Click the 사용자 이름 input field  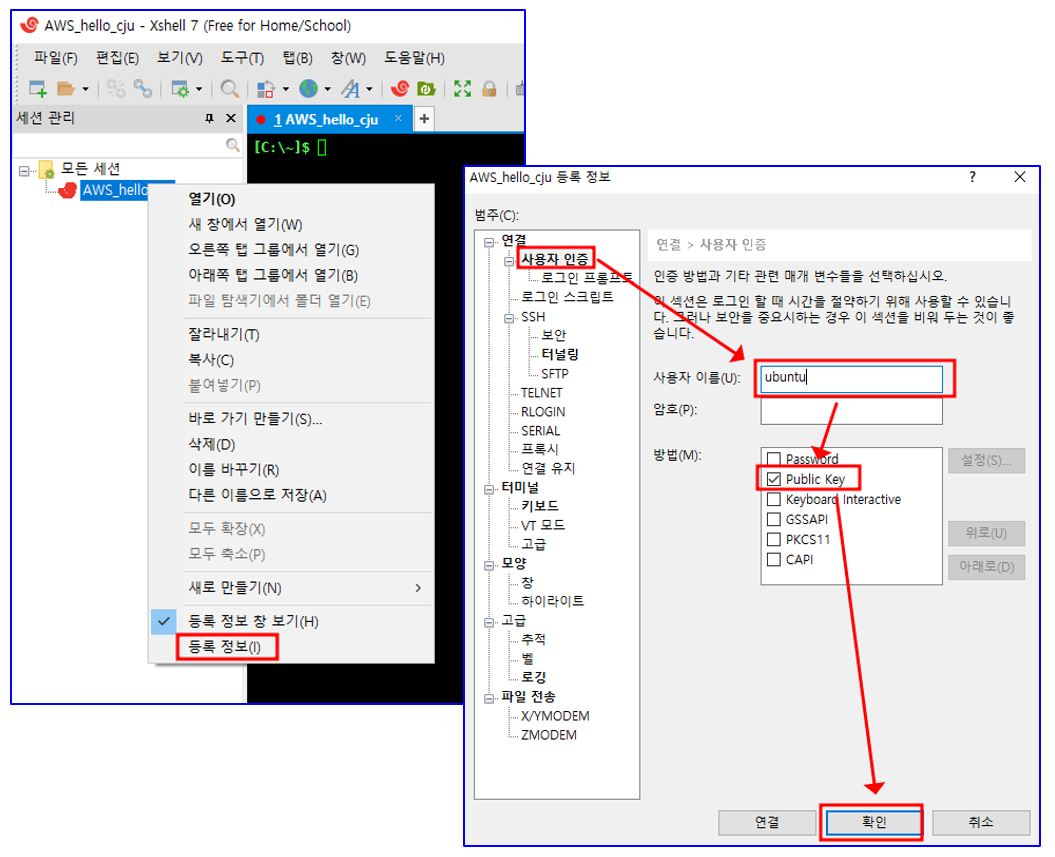[851, 378]
